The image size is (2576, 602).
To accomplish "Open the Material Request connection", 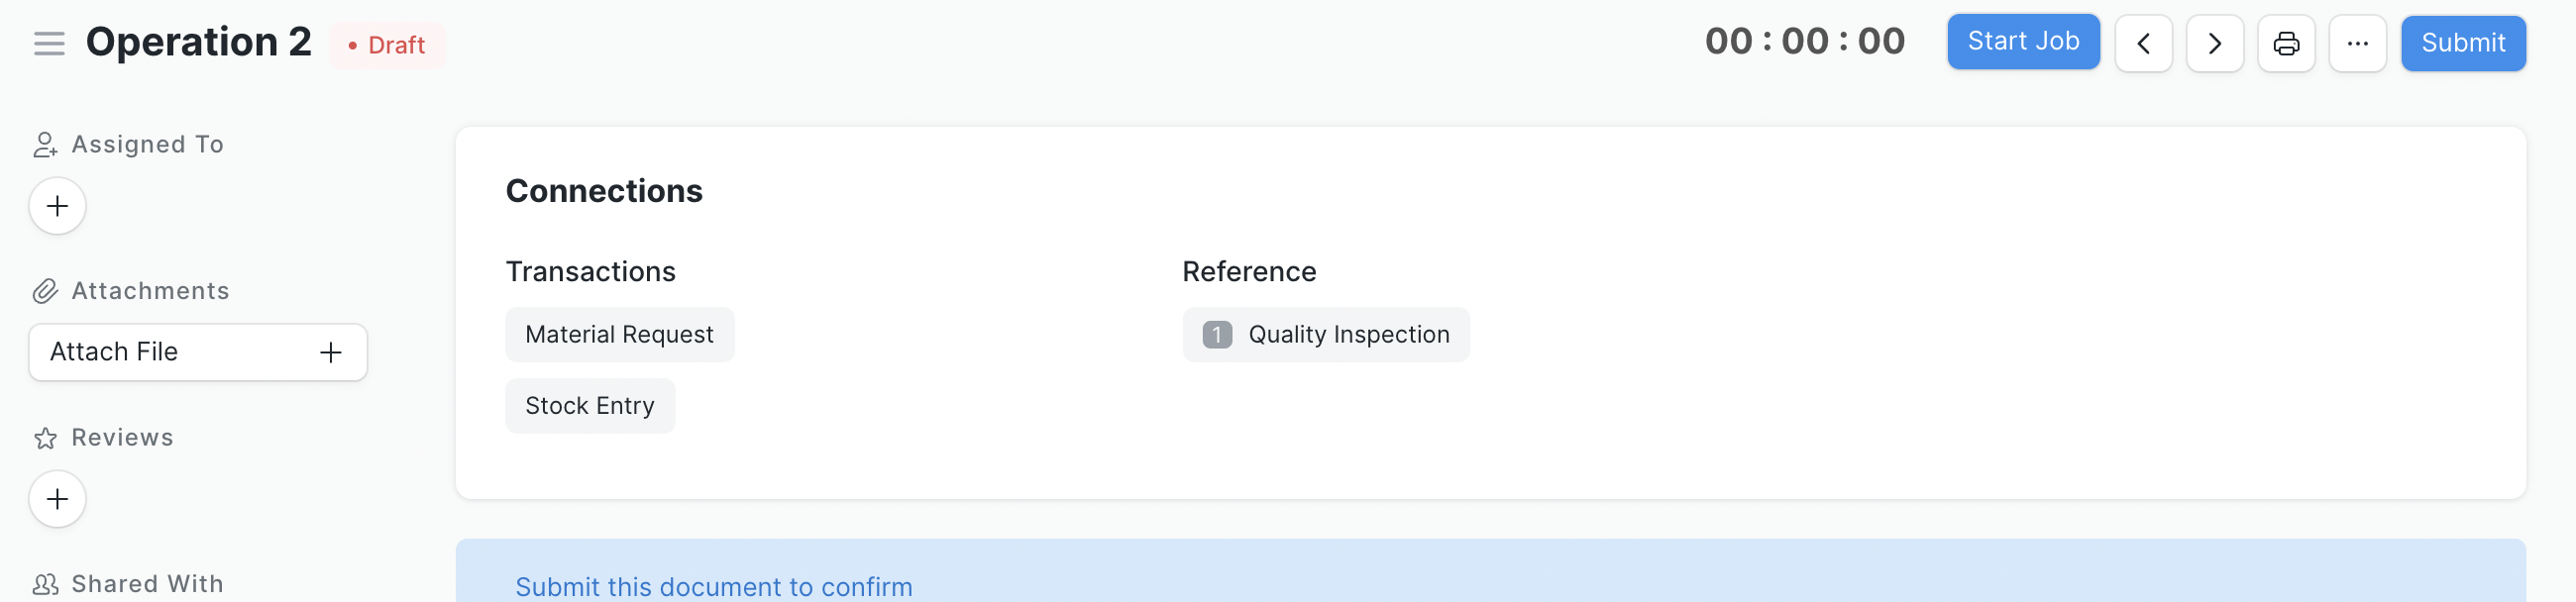I will 619,335.
